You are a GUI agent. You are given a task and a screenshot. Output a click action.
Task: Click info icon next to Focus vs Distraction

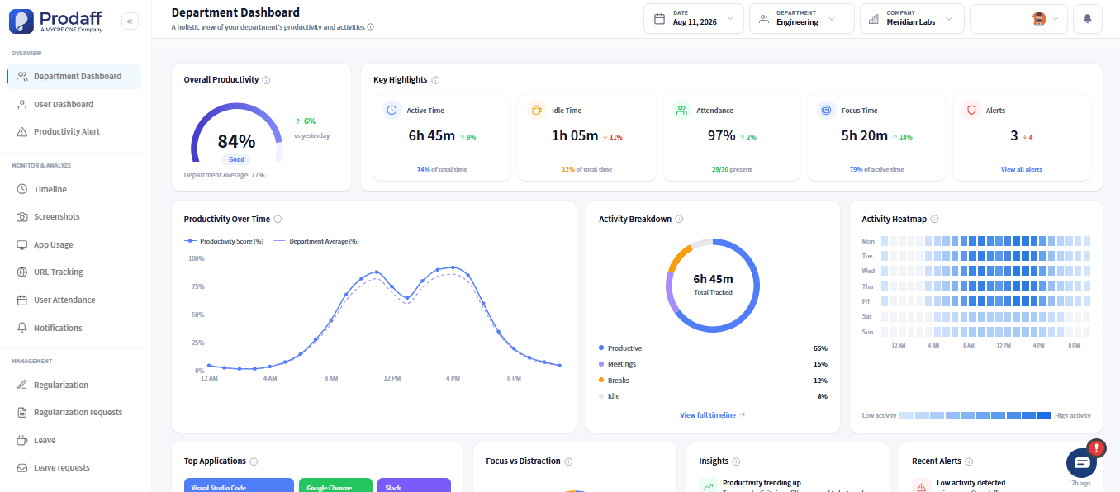[x=568, y=461]
